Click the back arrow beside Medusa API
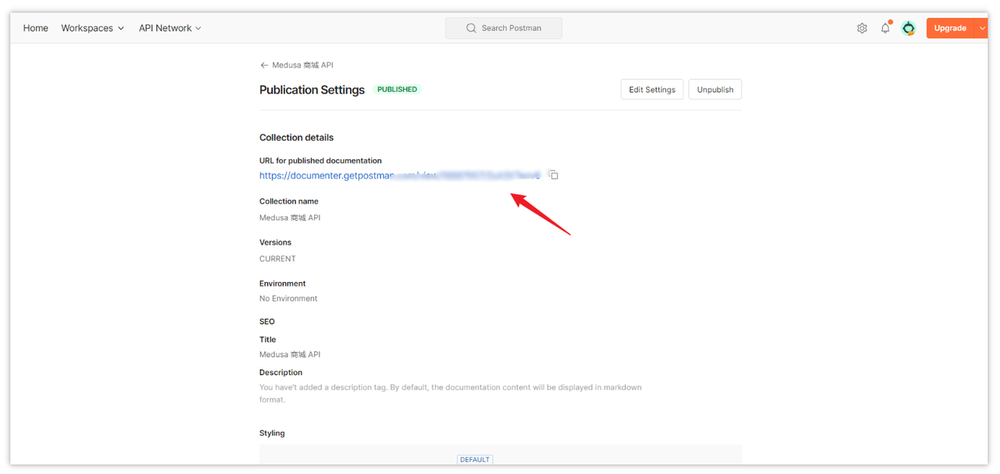The image size is (1000, 474). click(x=264, y=65)
